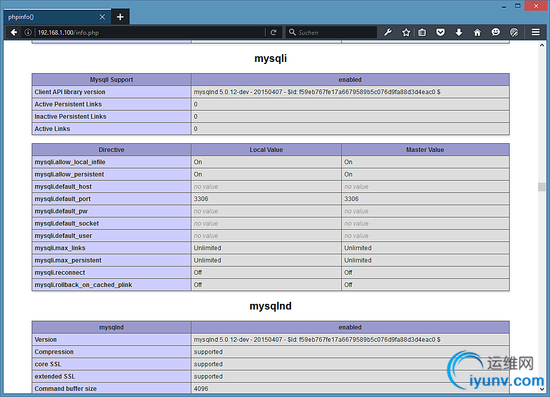This screenshot has width=550, height=397.
Task: Click the Compression row label
Action: 54,352
